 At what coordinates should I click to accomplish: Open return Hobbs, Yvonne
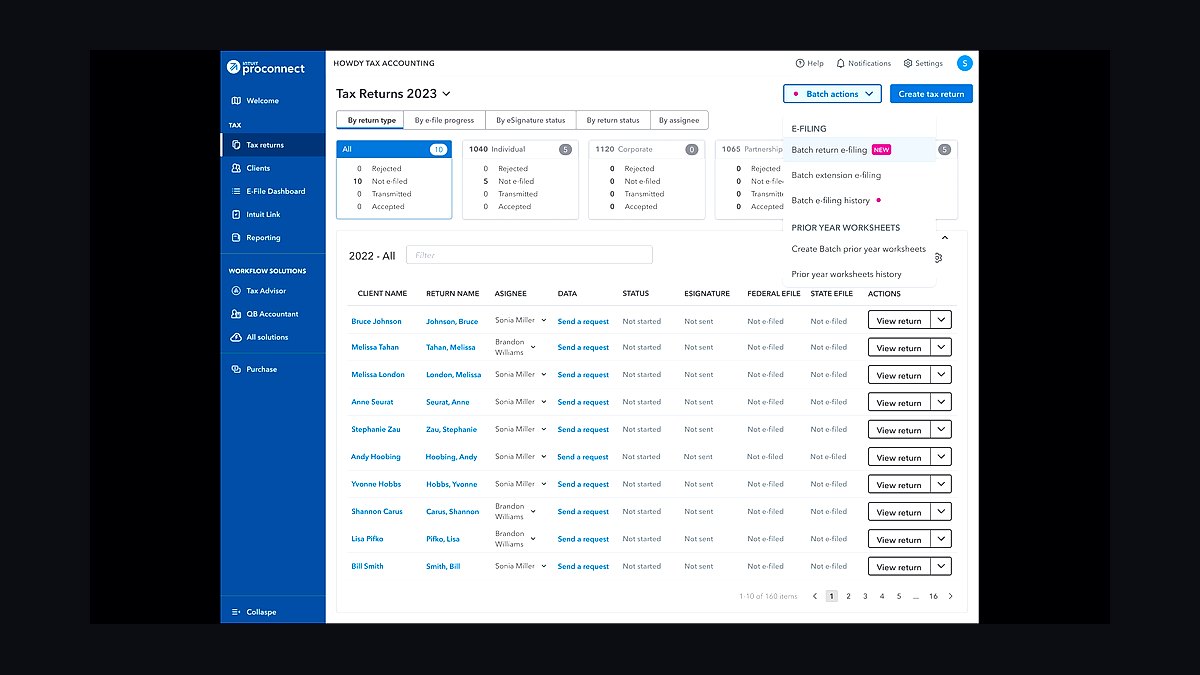coord(452,484)
